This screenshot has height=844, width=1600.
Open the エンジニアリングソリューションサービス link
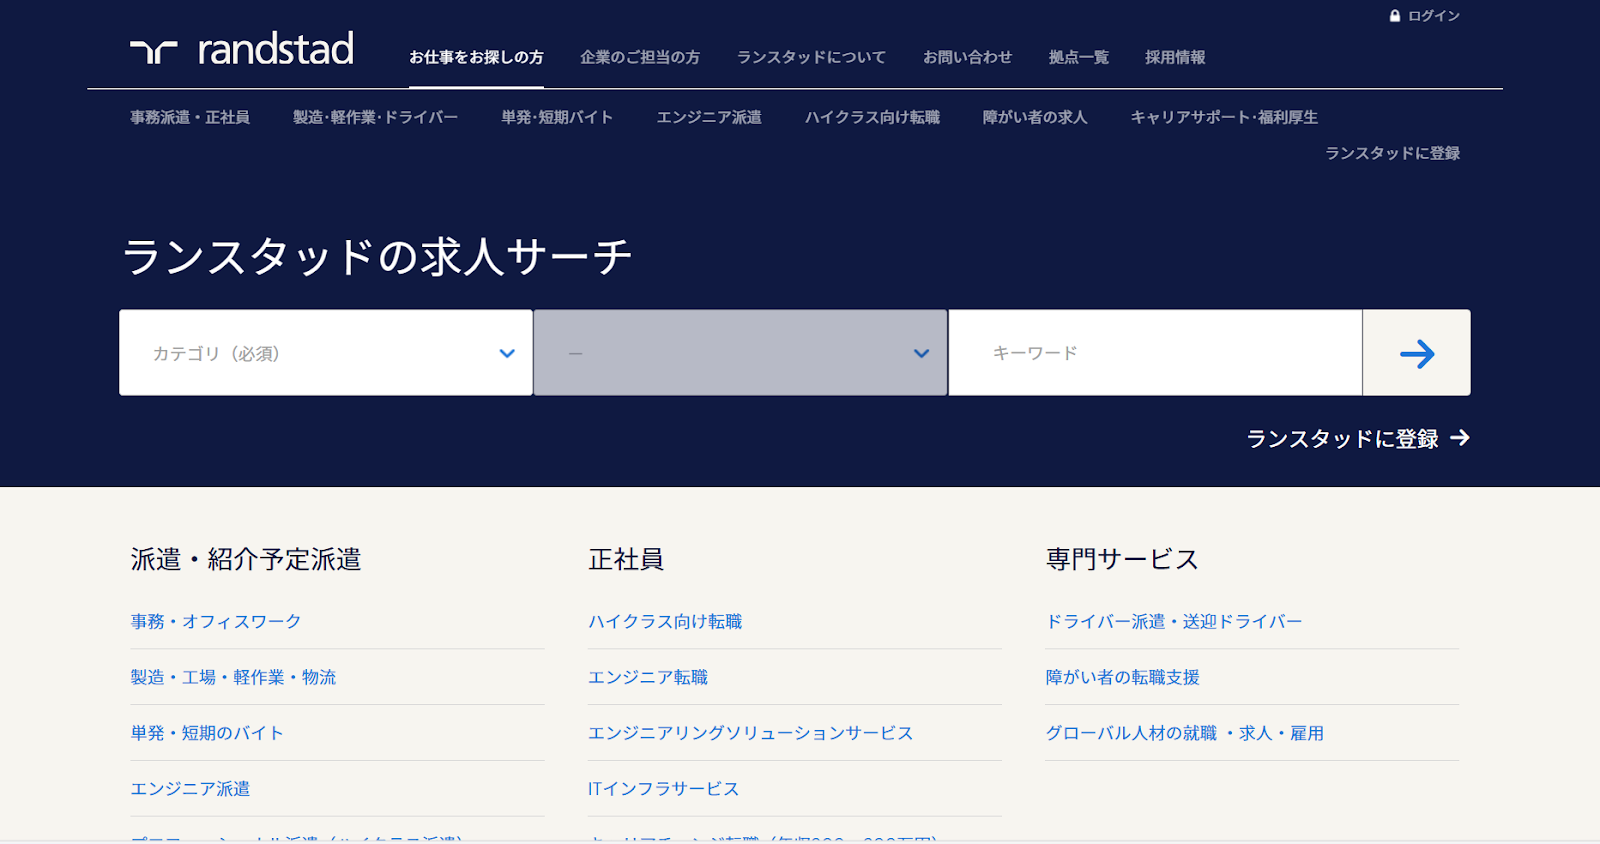click(750, 733)
